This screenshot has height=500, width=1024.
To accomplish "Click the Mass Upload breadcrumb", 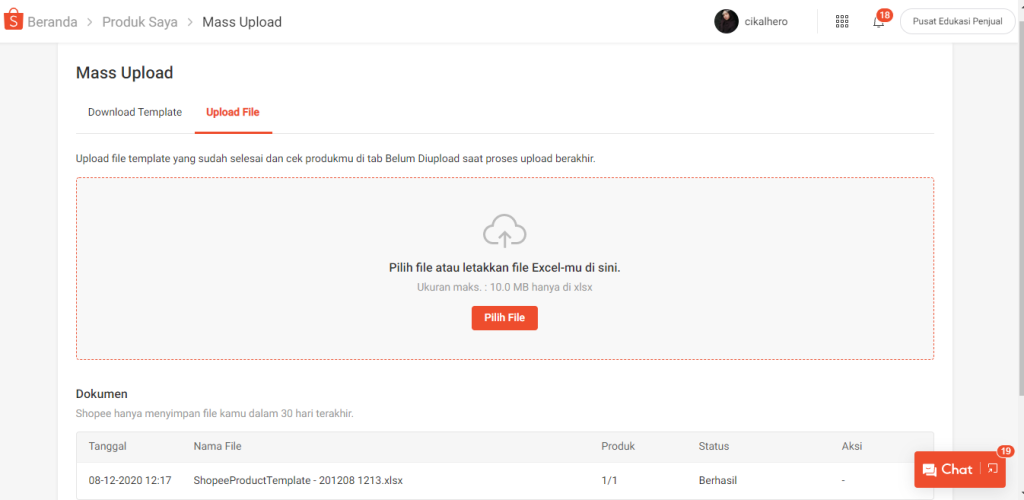I will (x=242, y=22).
